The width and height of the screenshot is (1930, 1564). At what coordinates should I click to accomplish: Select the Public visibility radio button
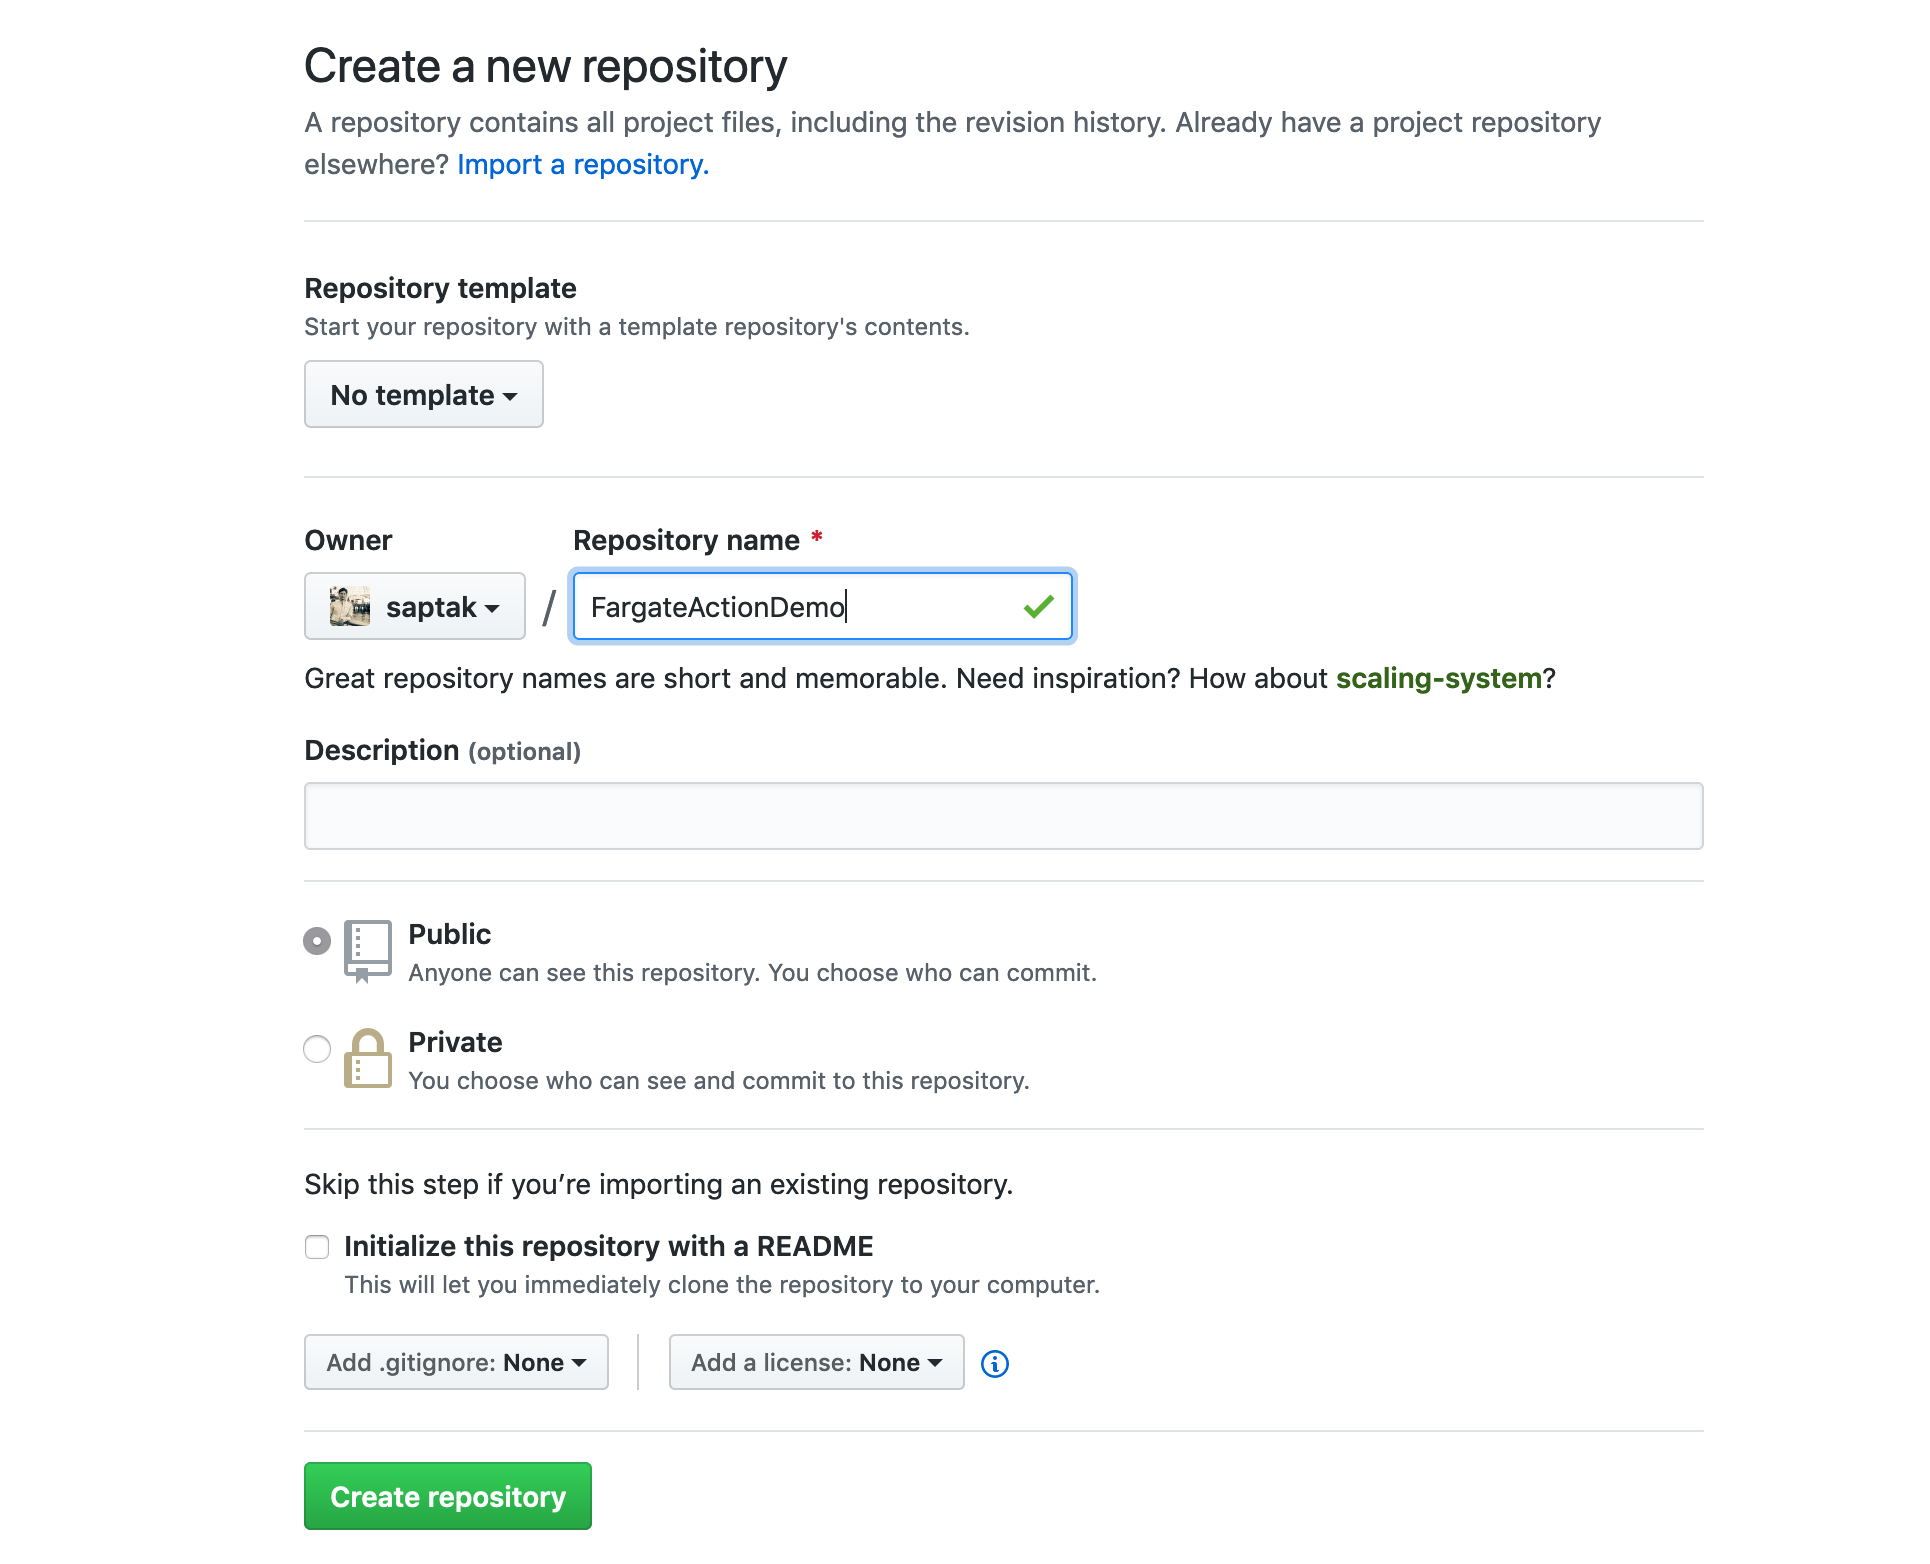(316, 940)
